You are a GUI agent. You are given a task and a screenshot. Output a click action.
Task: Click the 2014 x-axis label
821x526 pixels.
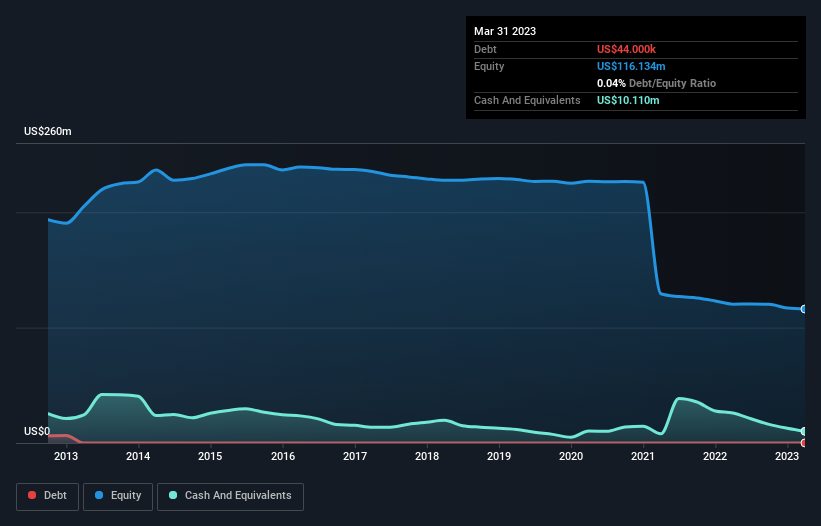(x=138, y=456)
